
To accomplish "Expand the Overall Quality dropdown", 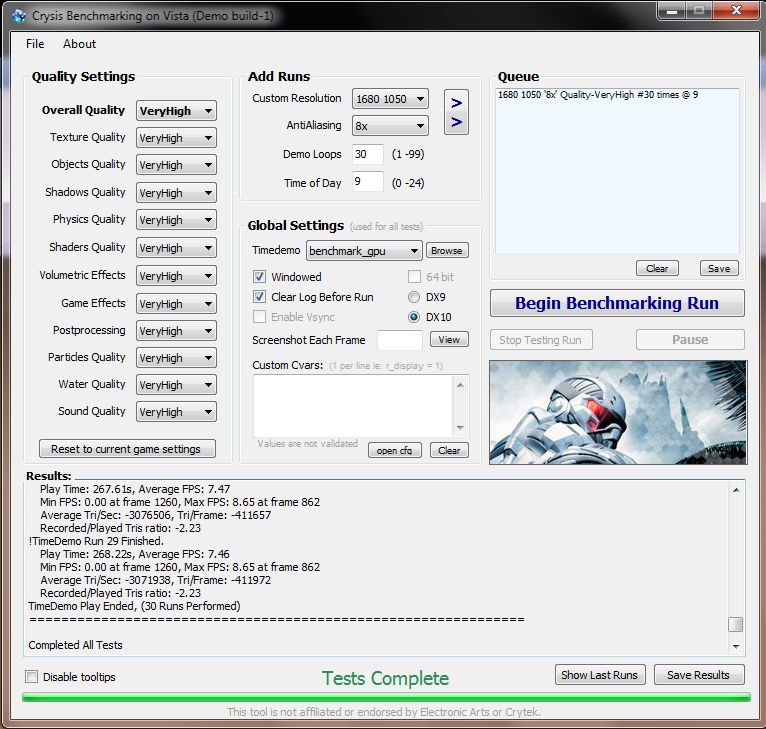I will click(176, 111).
